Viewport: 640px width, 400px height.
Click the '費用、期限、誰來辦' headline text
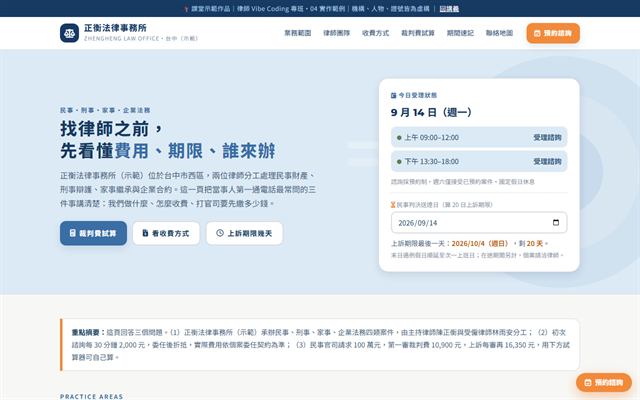pyautogui.click(x=195, y=151)
